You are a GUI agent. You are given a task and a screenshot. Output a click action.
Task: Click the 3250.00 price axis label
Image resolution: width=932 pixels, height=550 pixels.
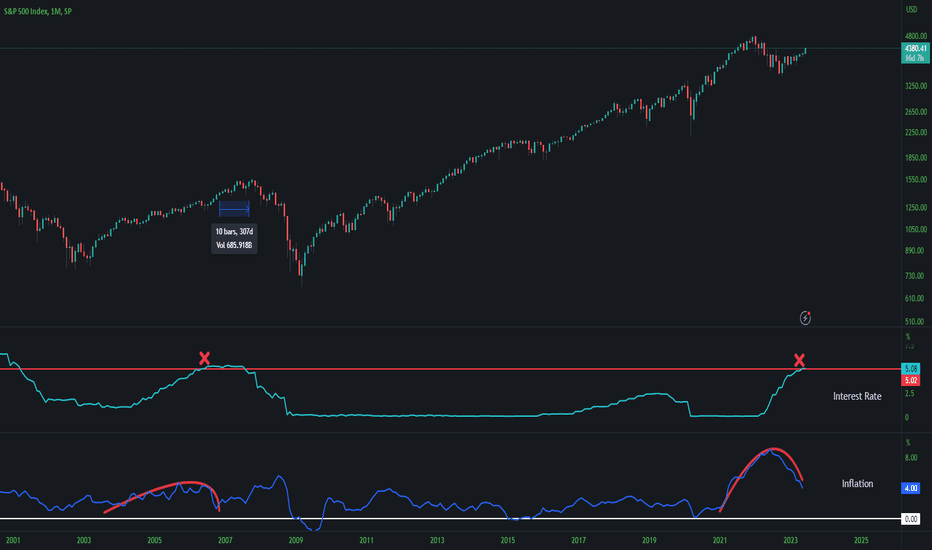point(916,86)
